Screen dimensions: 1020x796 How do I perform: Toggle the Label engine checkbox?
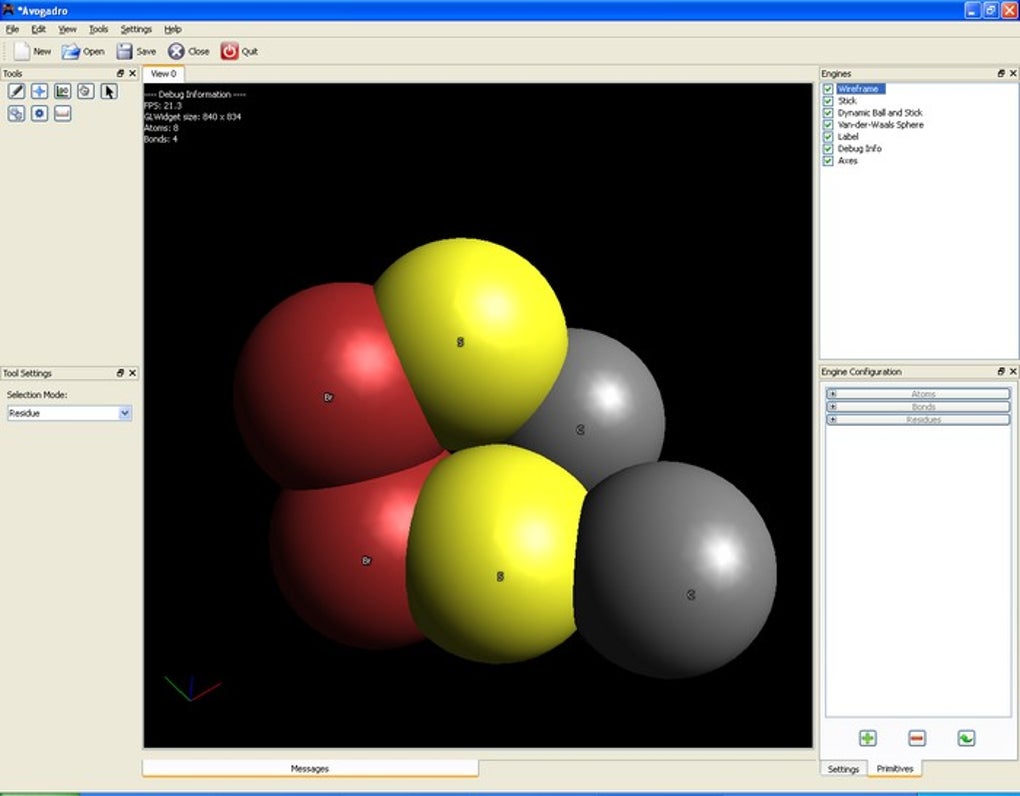(x=828, y=137)
